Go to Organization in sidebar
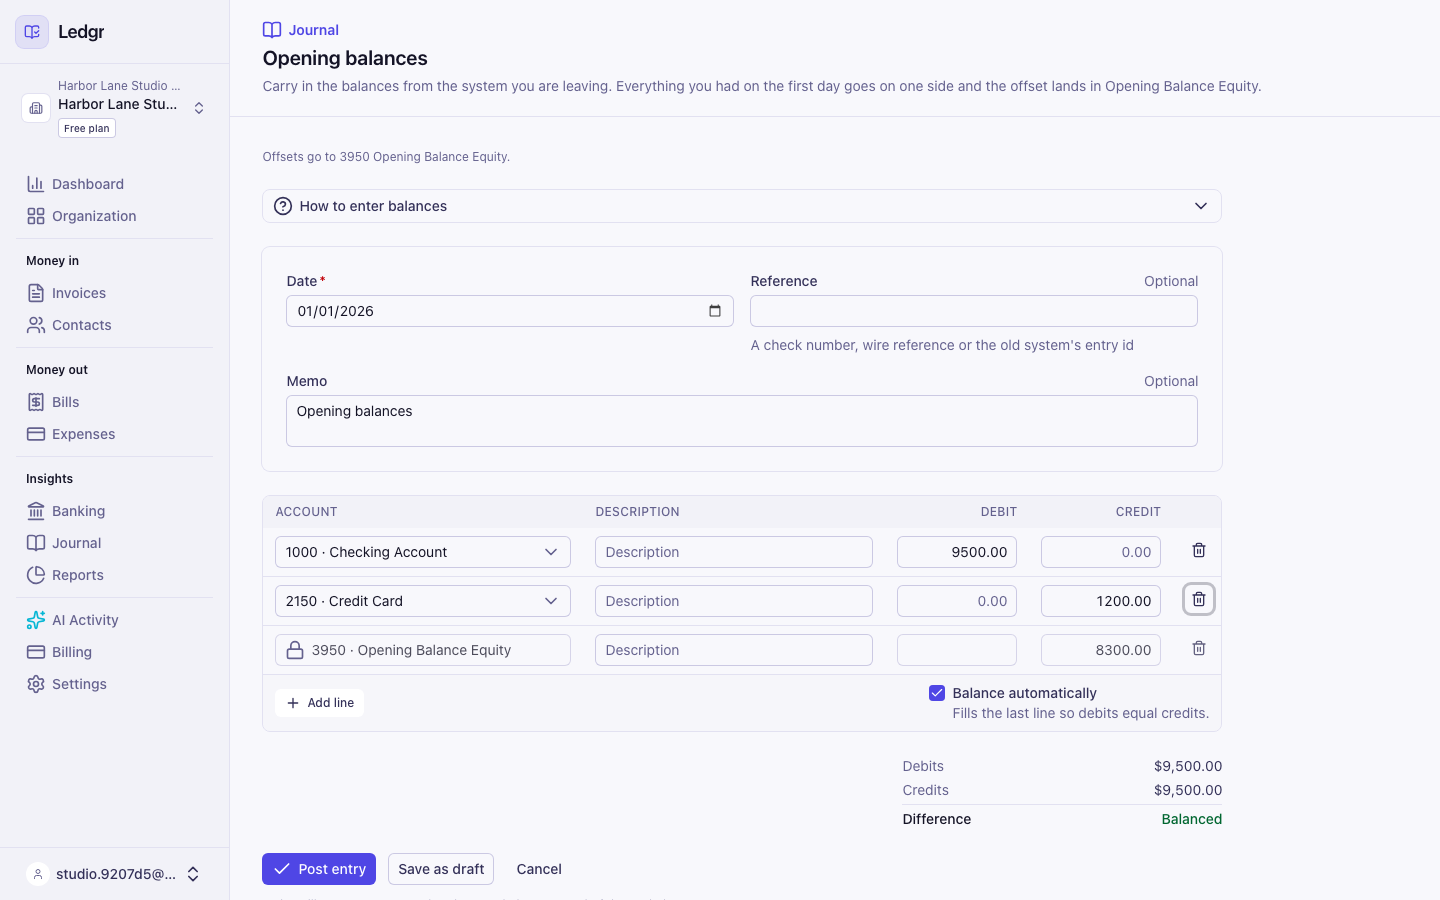Screen dimensions: 1440x900 tap(114, 216)
